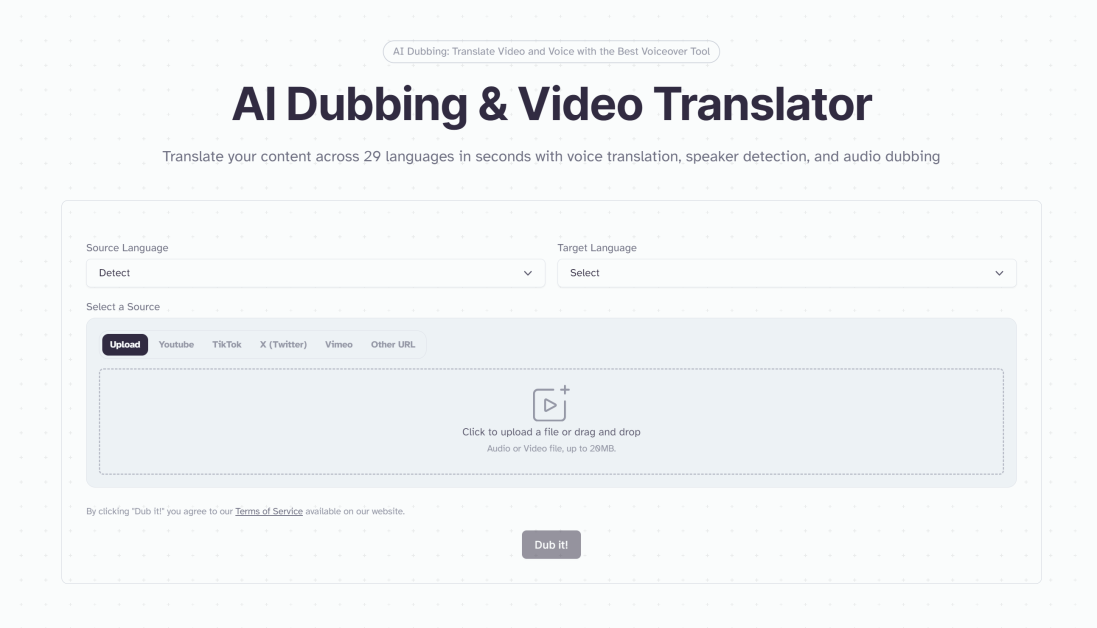Open the Target Language dropdown showing Select
1097x628 pixels.
(786, 273)
